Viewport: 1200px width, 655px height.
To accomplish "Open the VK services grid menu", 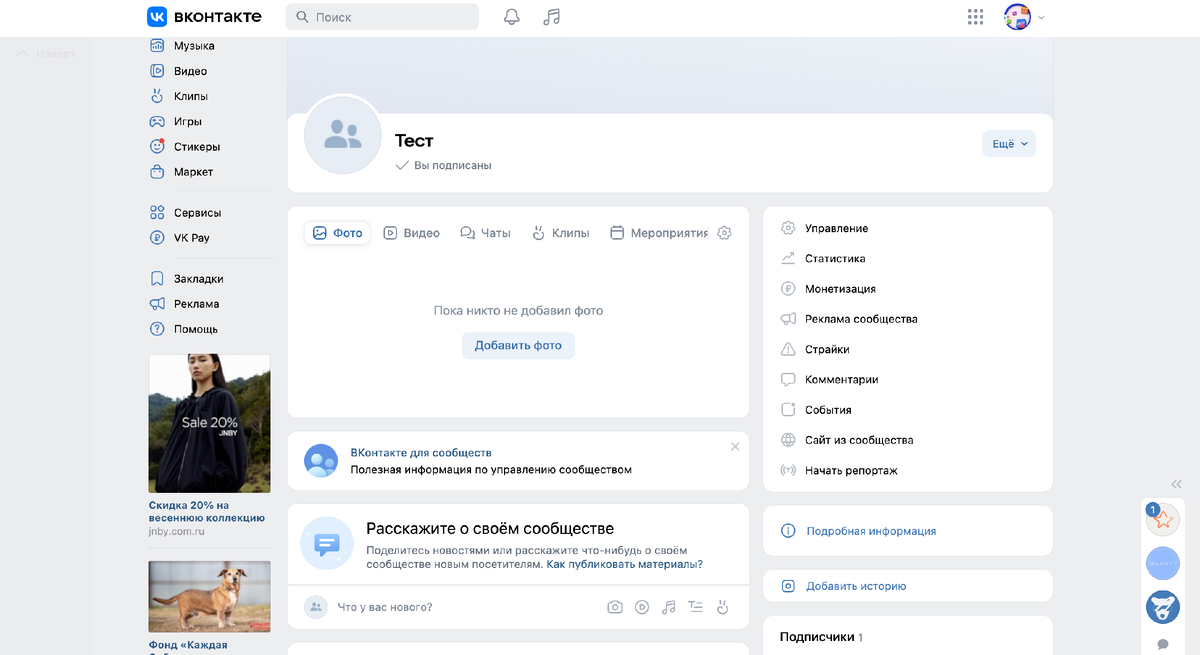I will [975, 16].
